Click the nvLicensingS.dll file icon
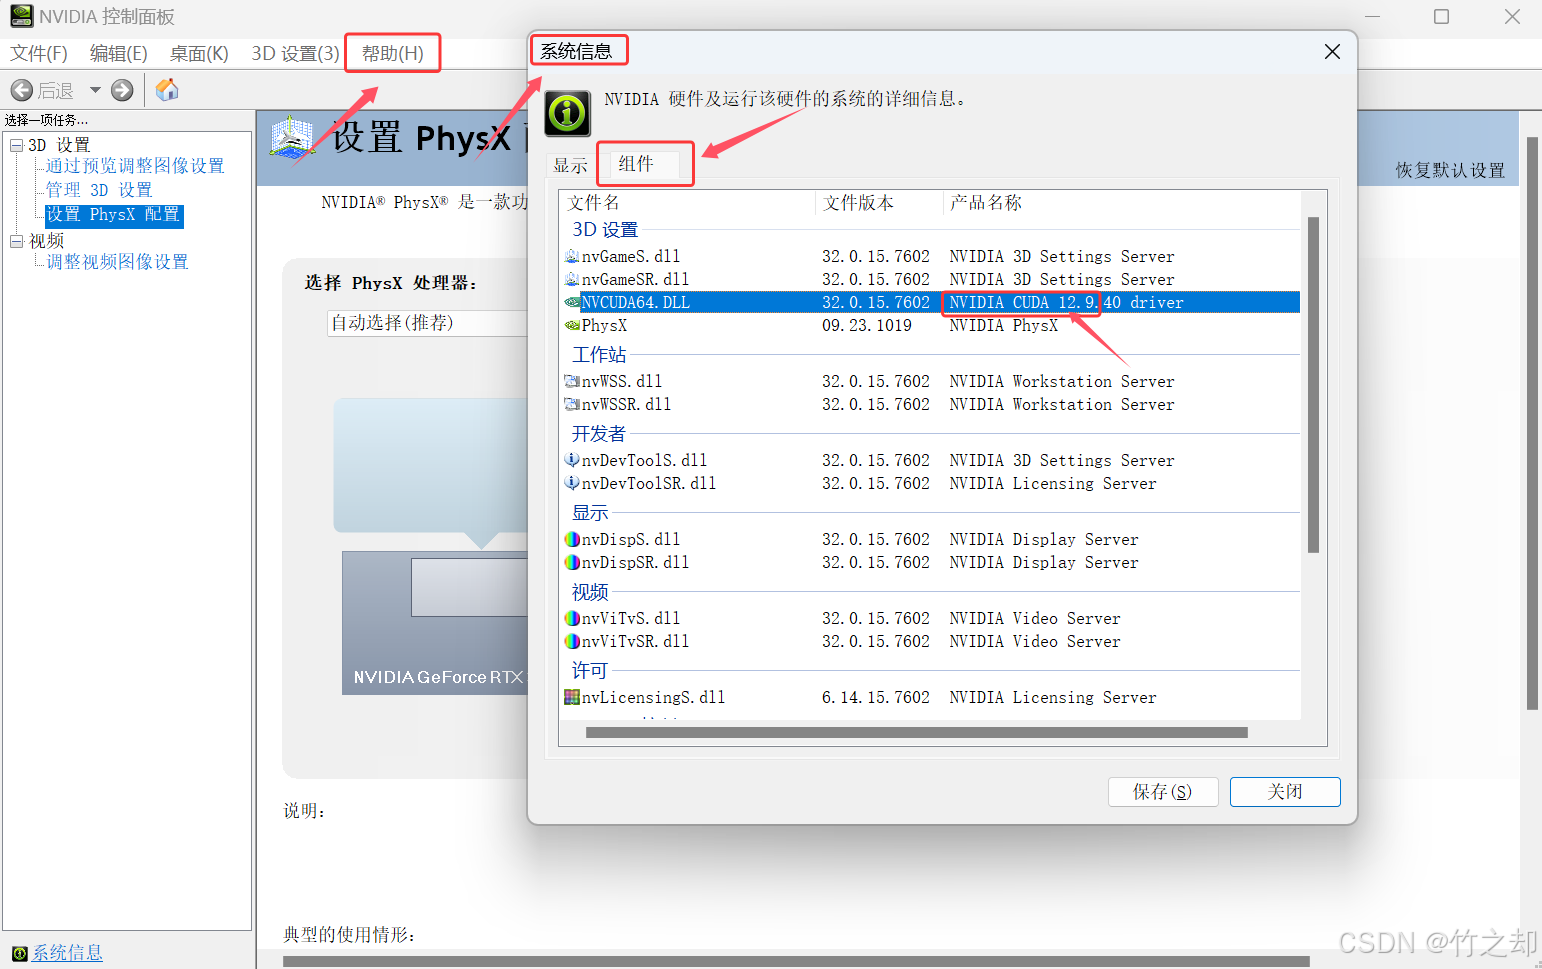Viewport: 1542px width, 969px height. tap(572, 697)
